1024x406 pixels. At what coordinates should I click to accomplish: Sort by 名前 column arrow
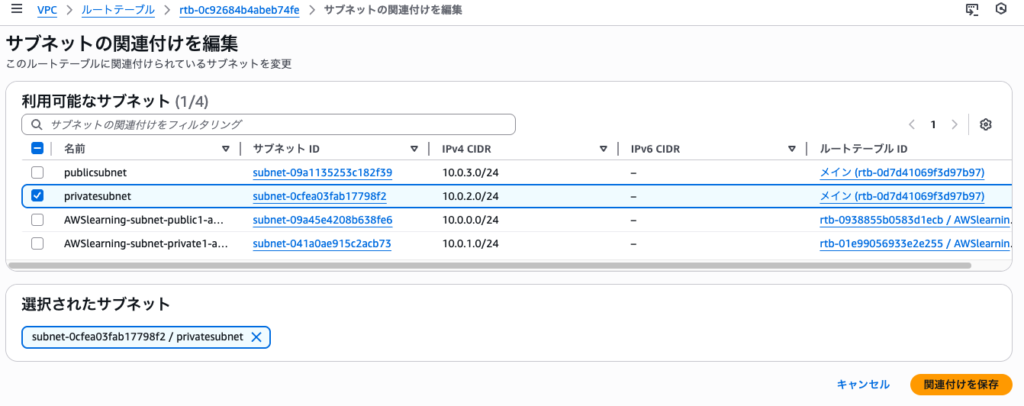click(225, 149)
